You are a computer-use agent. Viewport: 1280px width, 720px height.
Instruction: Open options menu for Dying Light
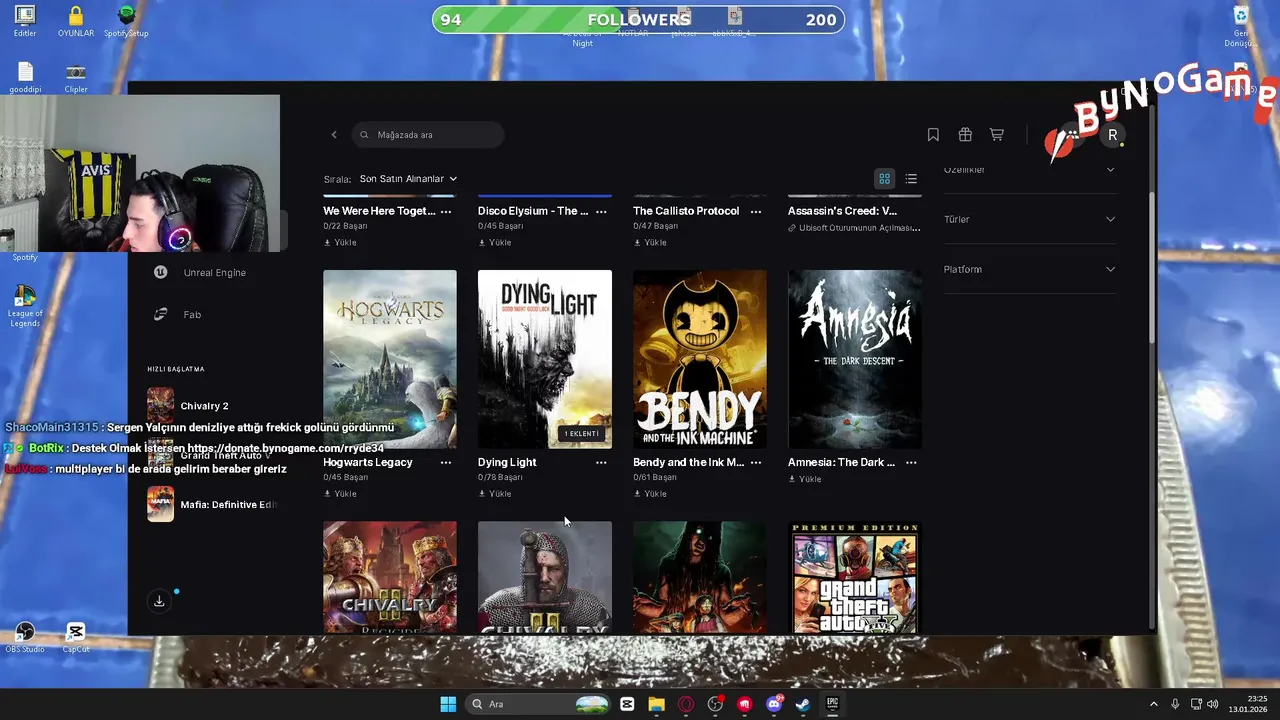(601, 462)
